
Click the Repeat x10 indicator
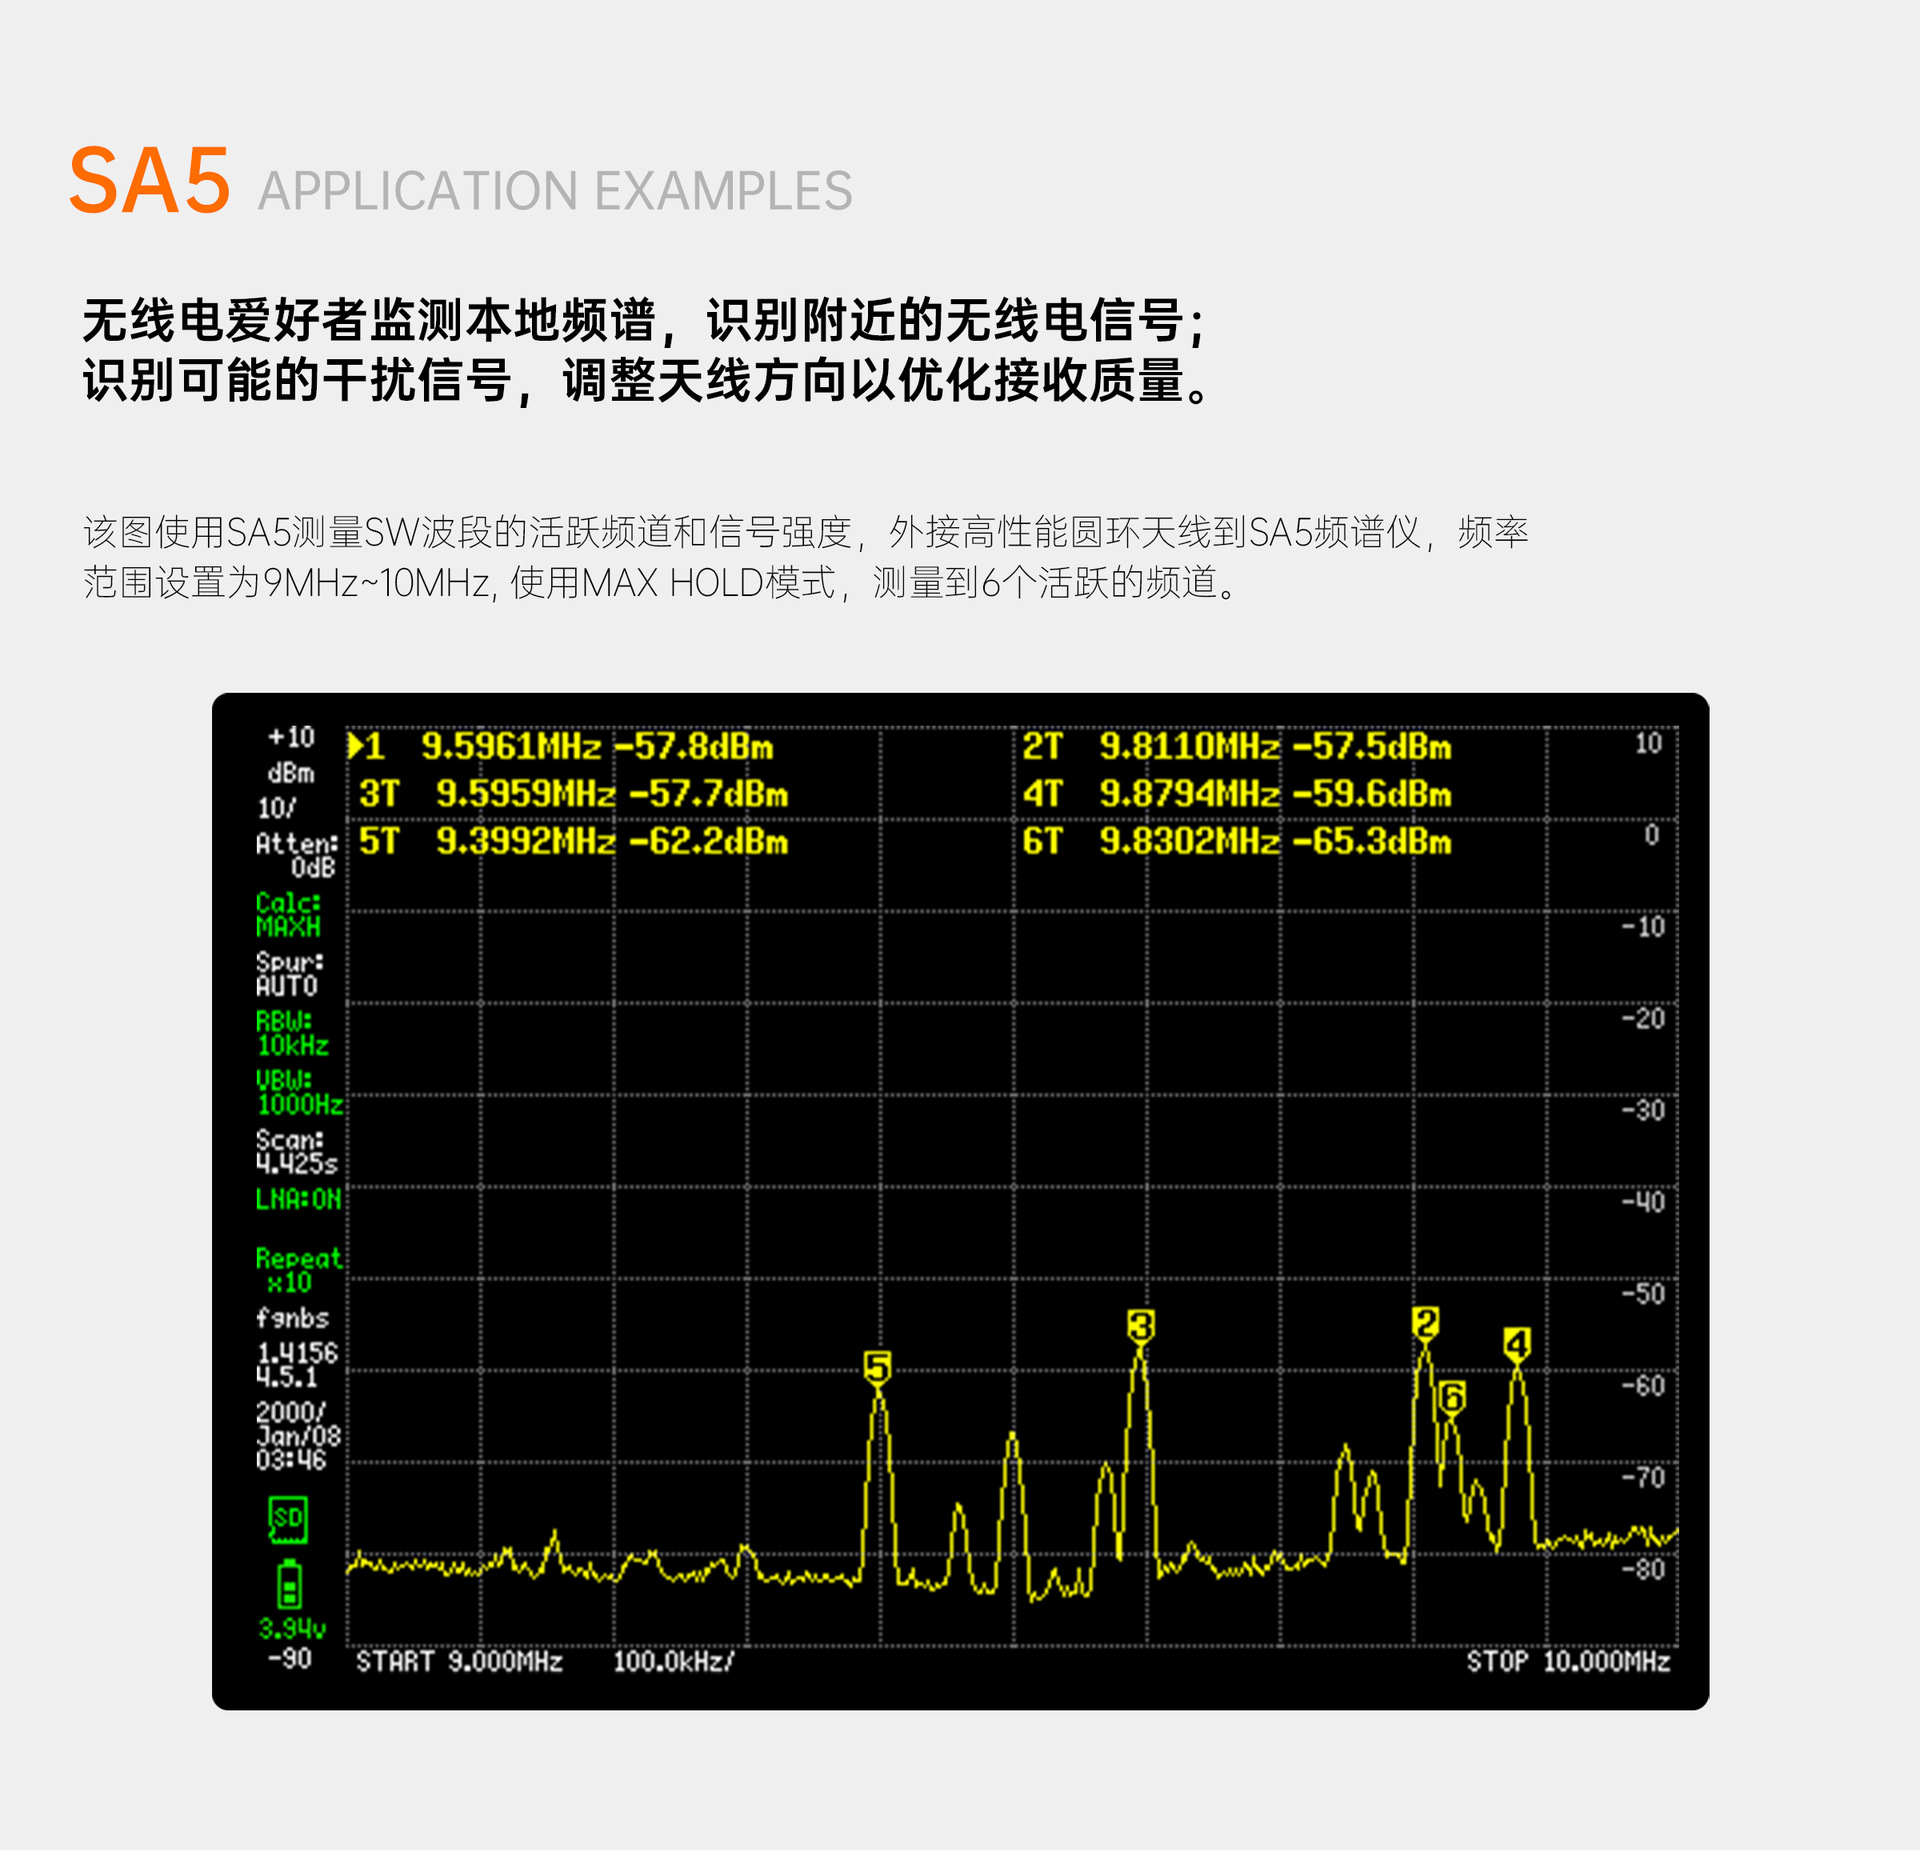point(298,1269)
